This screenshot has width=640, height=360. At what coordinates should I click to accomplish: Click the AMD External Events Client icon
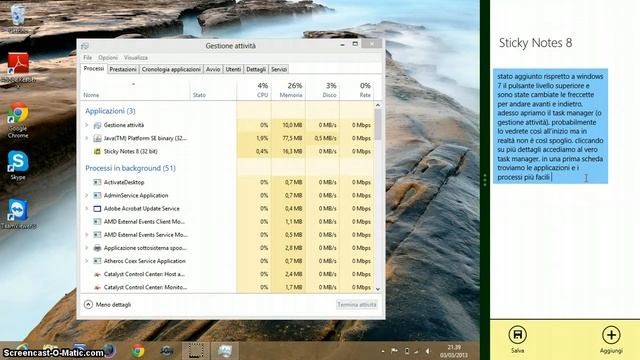[97, 222]
